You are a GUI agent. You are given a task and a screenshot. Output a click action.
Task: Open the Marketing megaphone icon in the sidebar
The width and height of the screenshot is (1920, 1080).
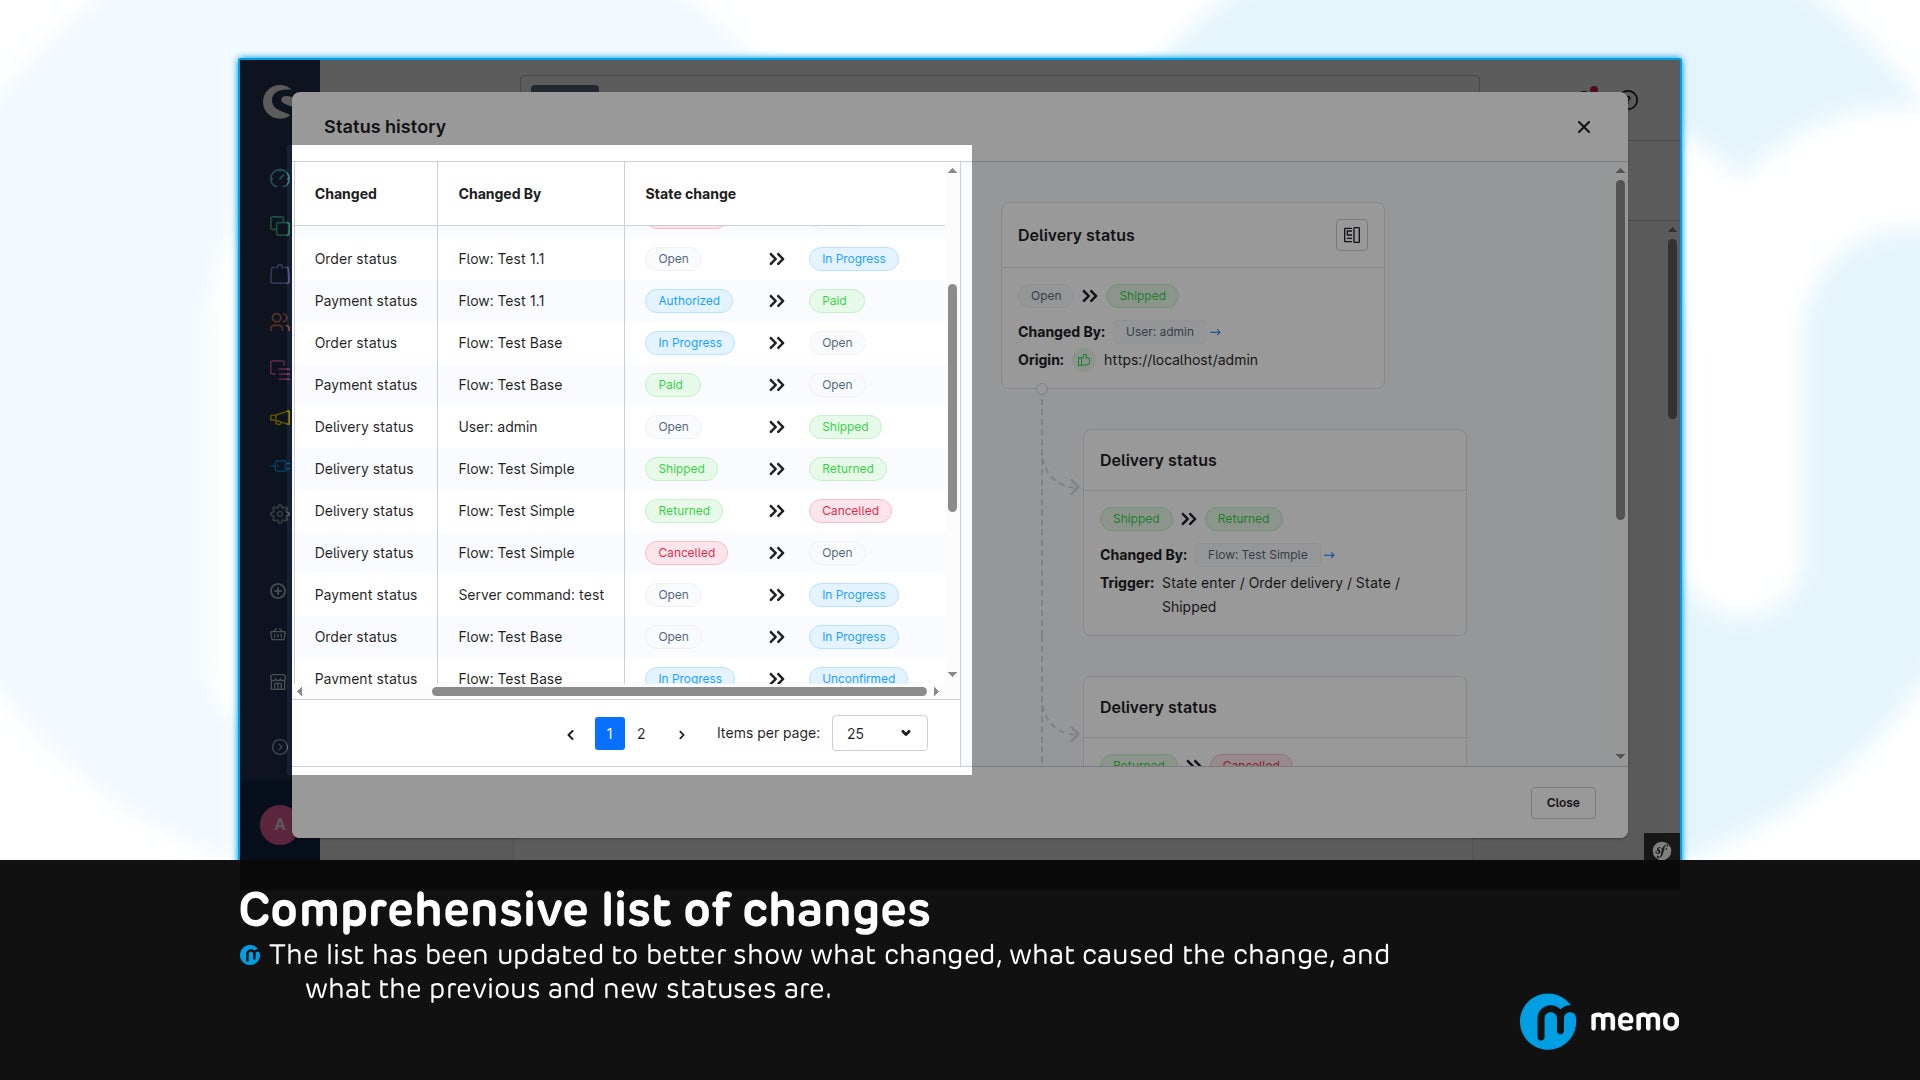coord(280,418)
